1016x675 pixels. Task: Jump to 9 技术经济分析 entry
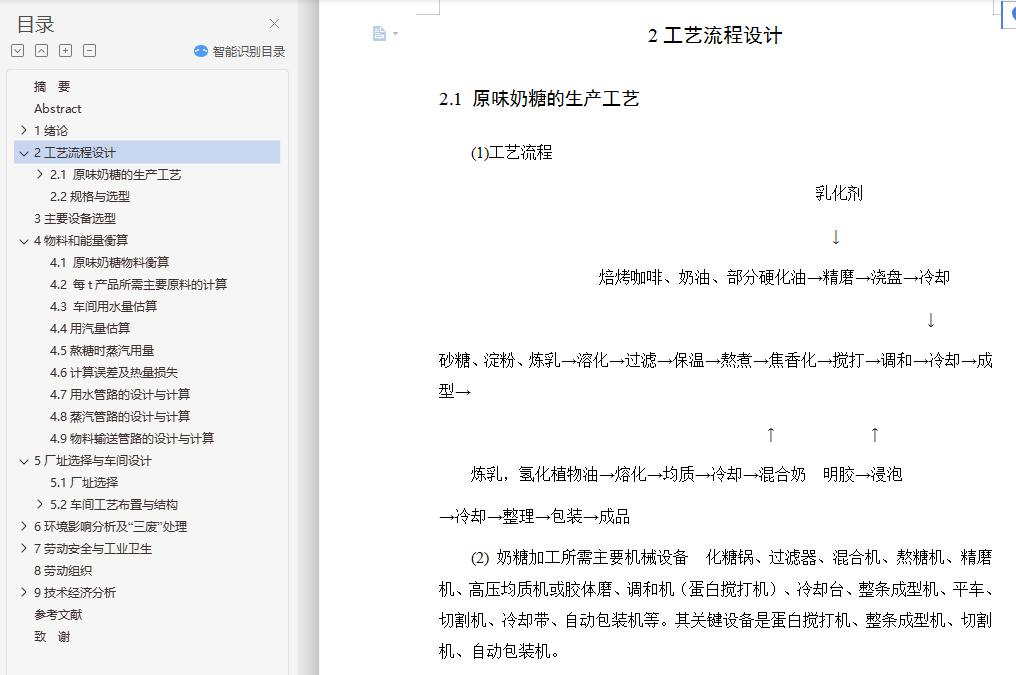click(x=75, y=593)
